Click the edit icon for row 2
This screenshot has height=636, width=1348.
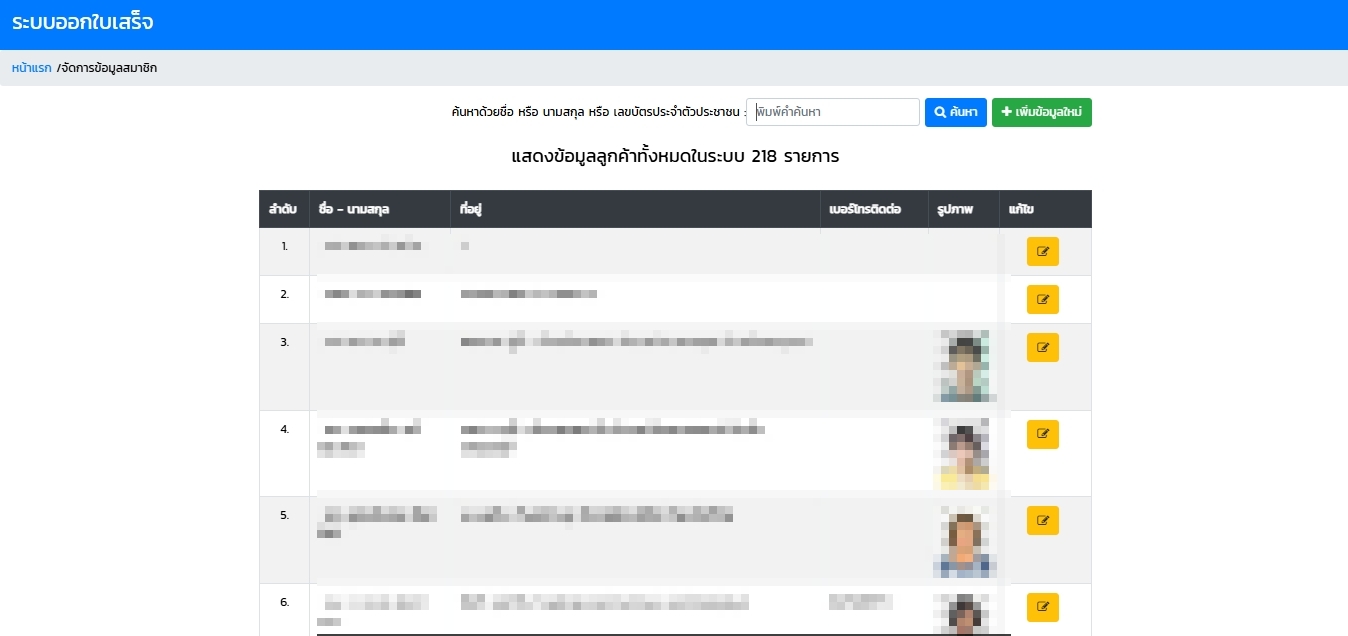(x=1042, y=299)
